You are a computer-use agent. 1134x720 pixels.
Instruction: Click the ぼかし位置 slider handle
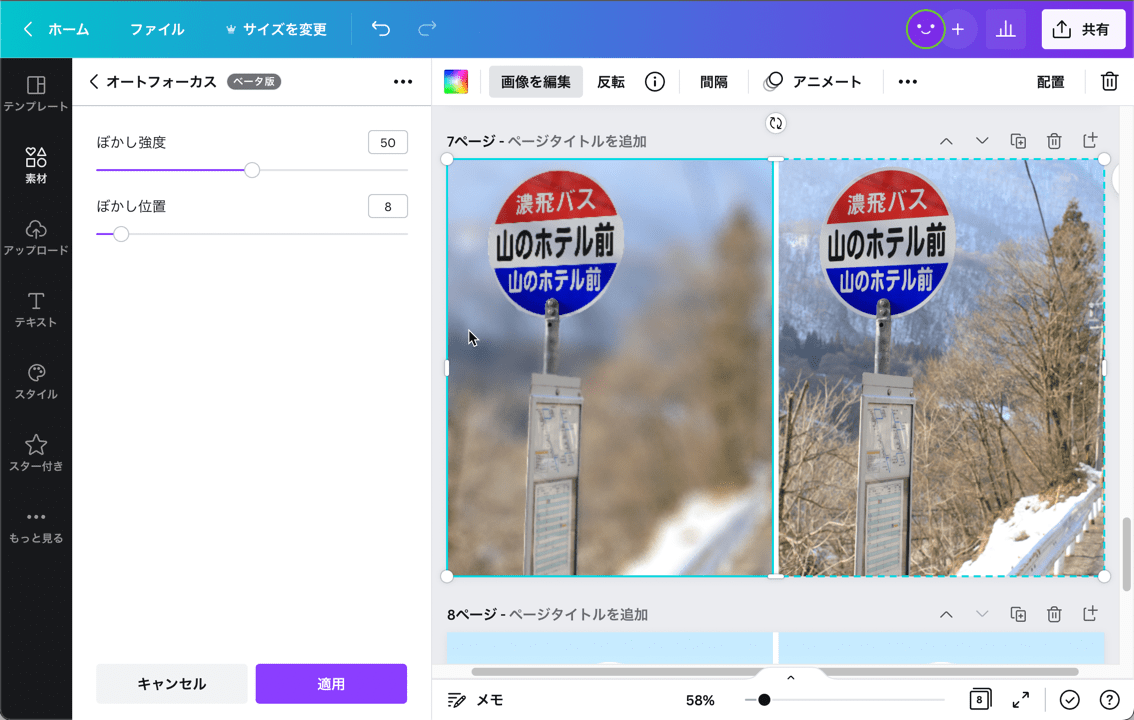121,233
